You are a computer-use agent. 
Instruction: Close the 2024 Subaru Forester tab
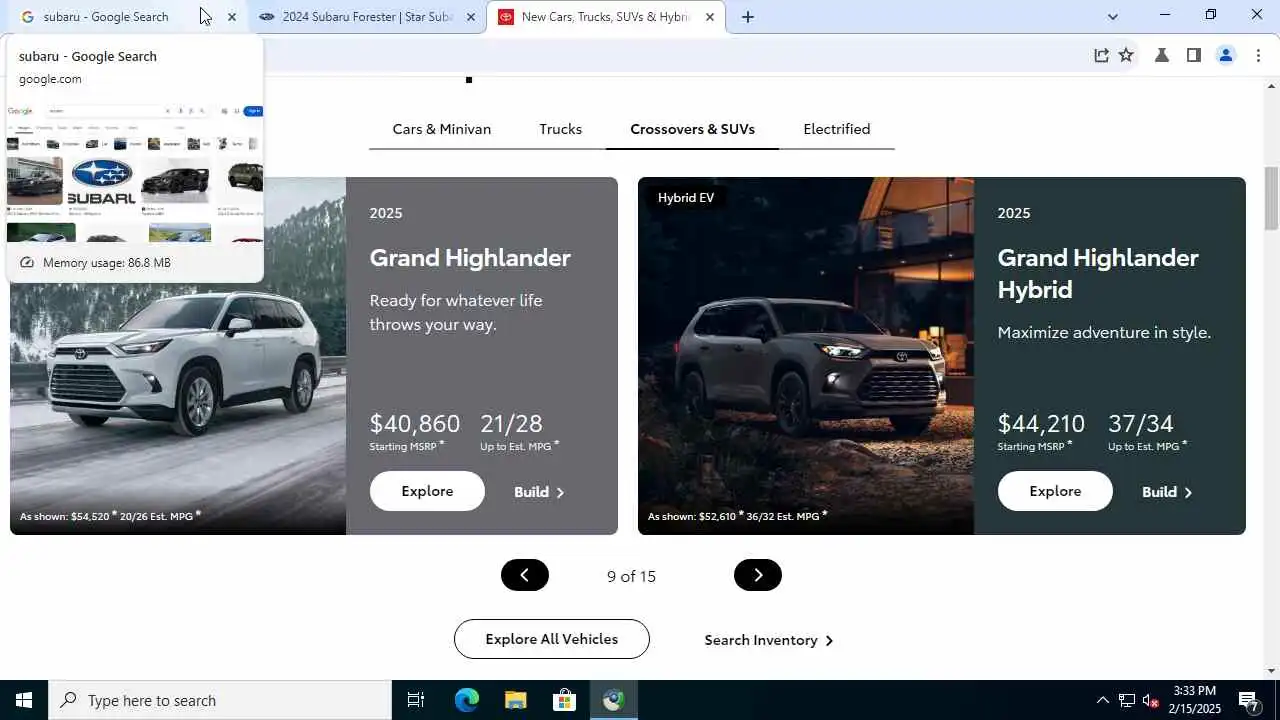(x=471, y=17)
